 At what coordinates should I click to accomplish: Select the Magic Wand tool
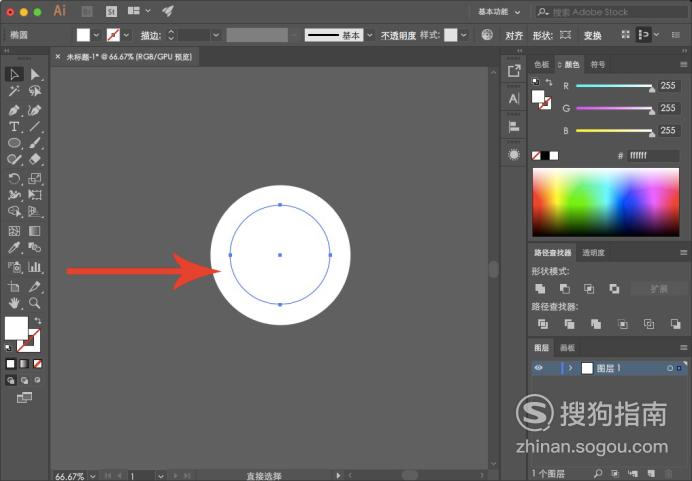click(14, 91)
